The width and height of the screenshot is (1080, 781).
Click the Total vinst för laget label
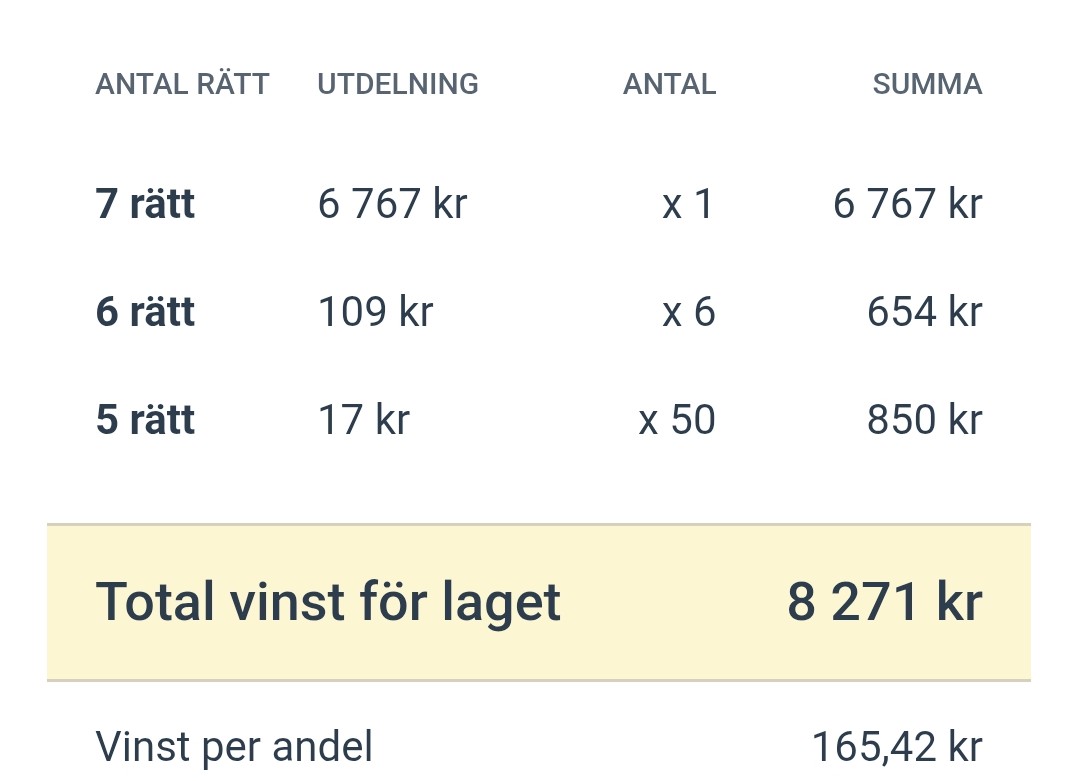click(329, 603)
